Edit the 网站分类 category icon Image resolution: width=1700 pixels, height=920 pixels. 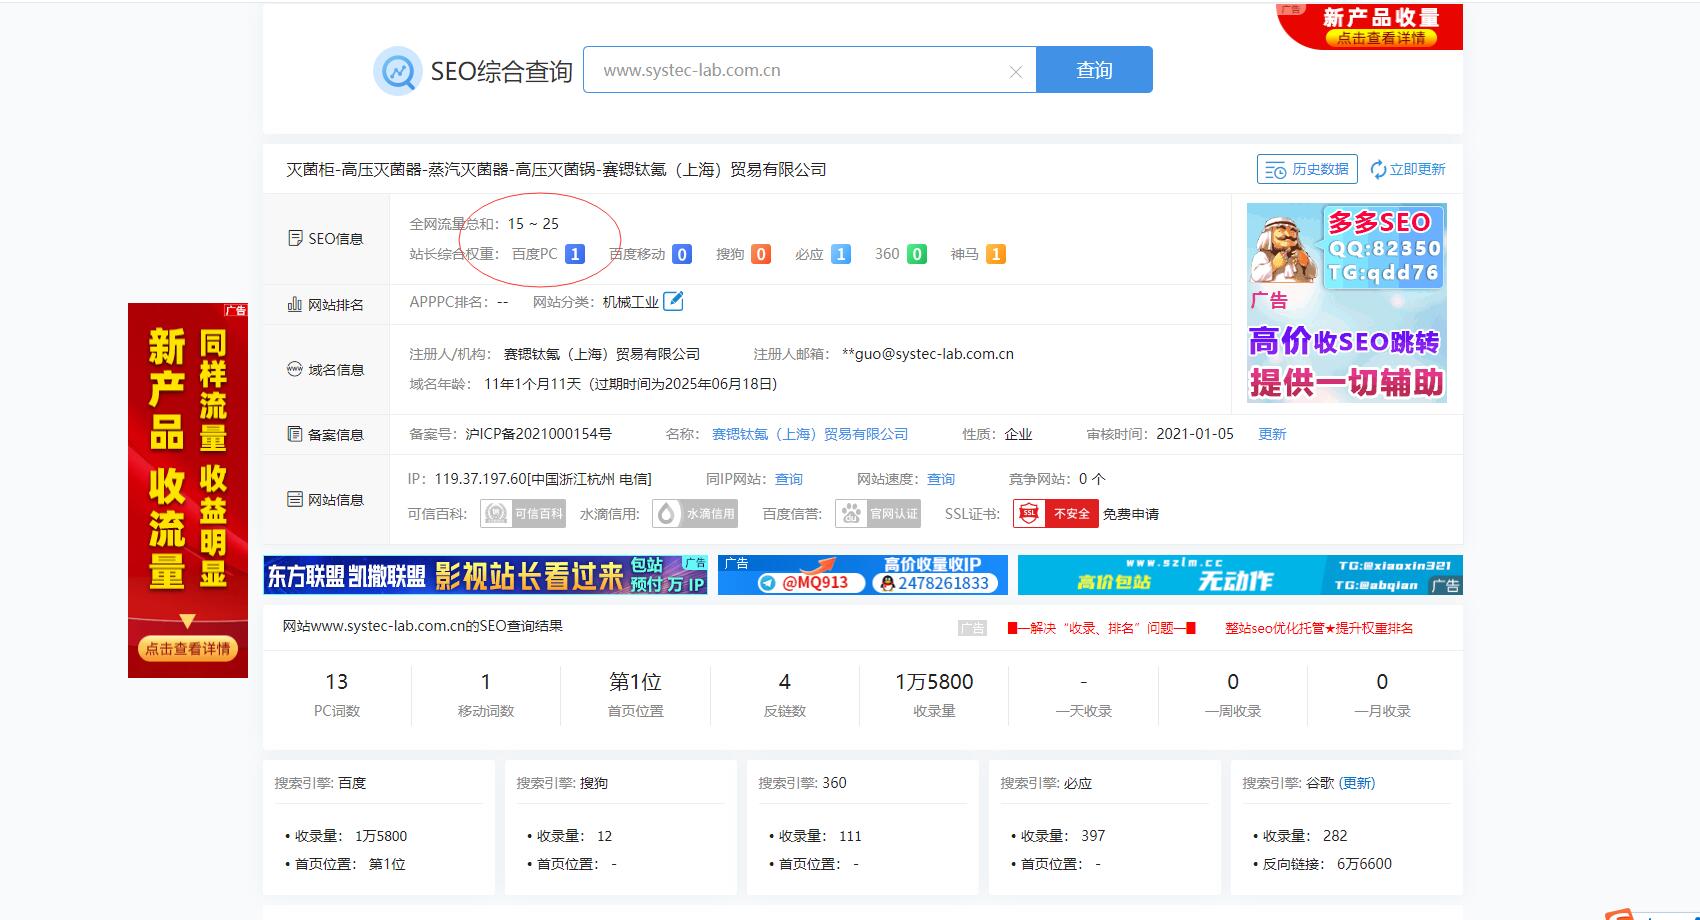coord(674,301)
